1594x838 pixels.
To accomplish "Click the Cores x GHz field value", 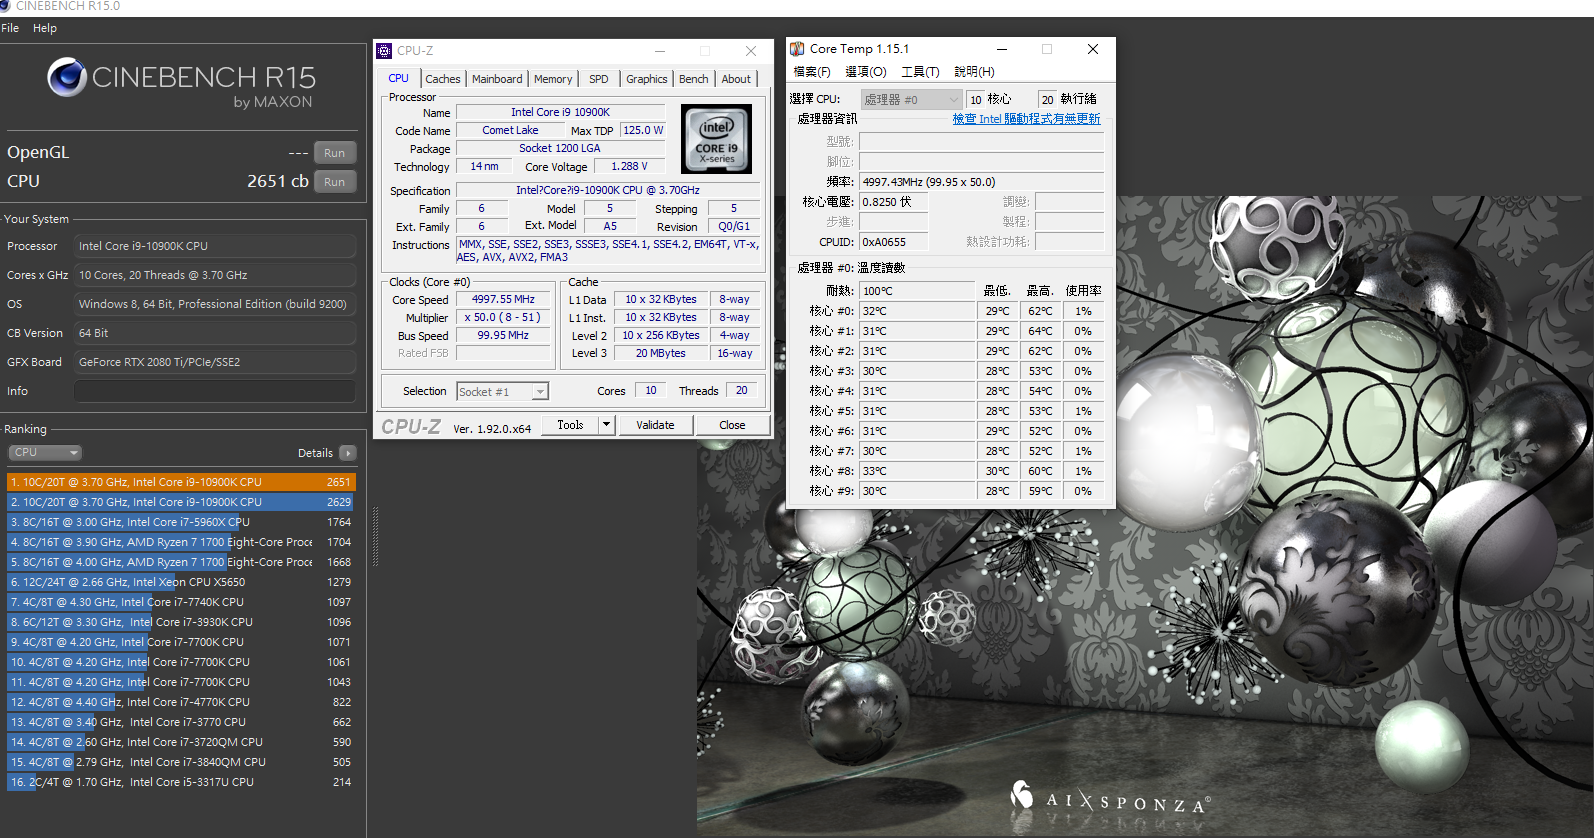I will (x=215, y=275).
